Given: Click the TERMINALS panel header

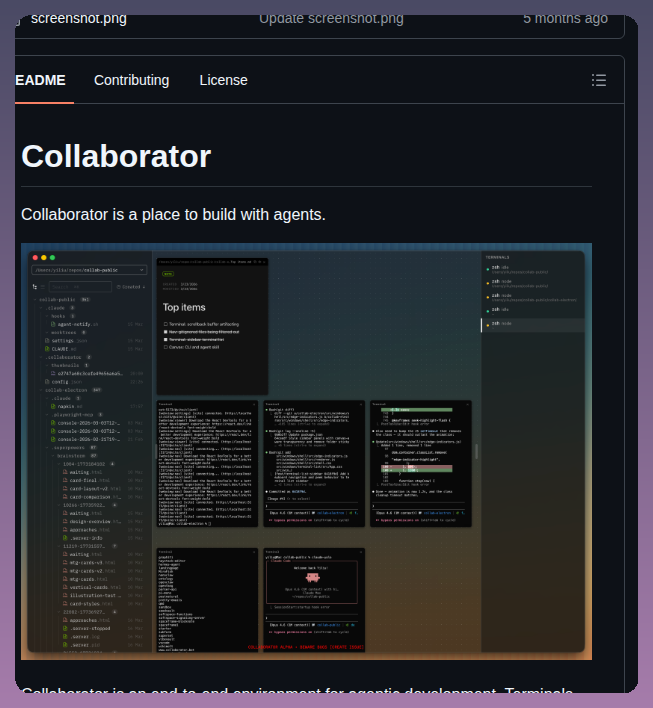Looking at the screenshot, I should click(498, 257).
